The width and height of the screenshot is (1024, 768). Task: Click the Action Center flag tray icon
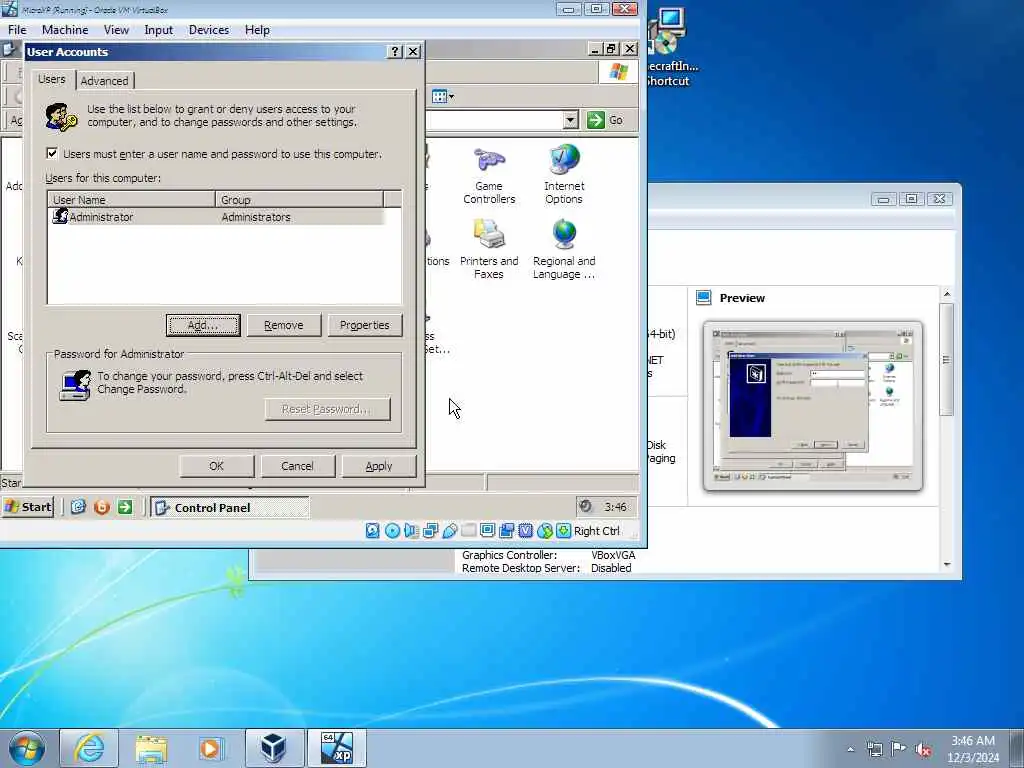point(899,749)
